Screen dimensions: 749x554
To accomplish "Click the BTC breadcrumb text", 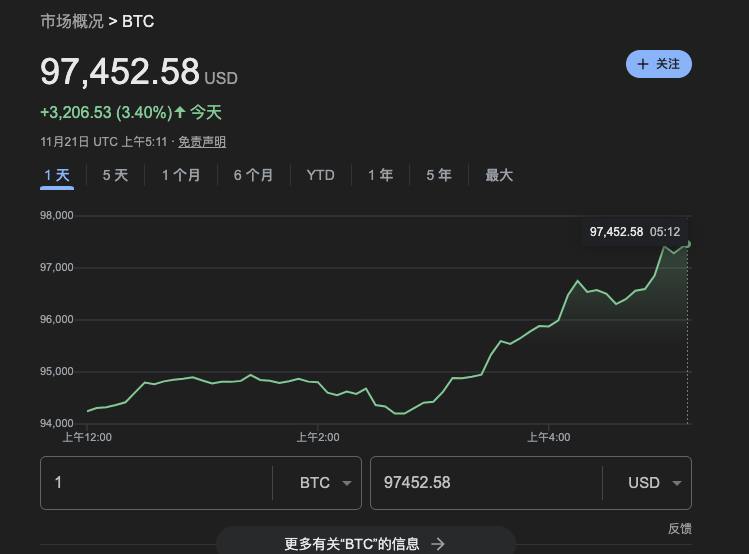I will coord(138,21).
